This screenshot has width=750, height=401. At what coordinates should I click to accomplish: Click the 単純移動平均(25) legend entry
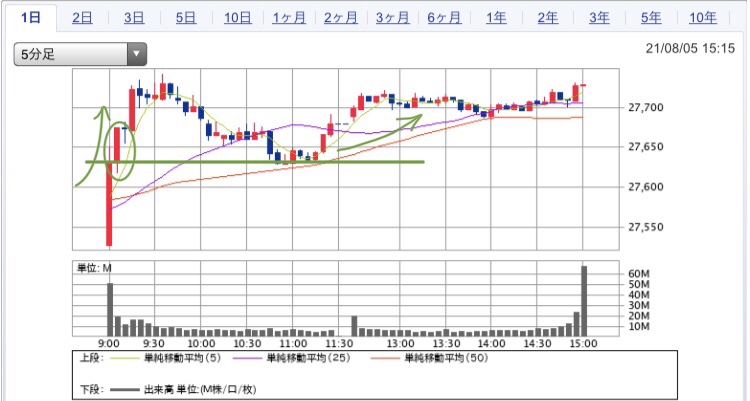pyautogui.click(x=292, y=358)
